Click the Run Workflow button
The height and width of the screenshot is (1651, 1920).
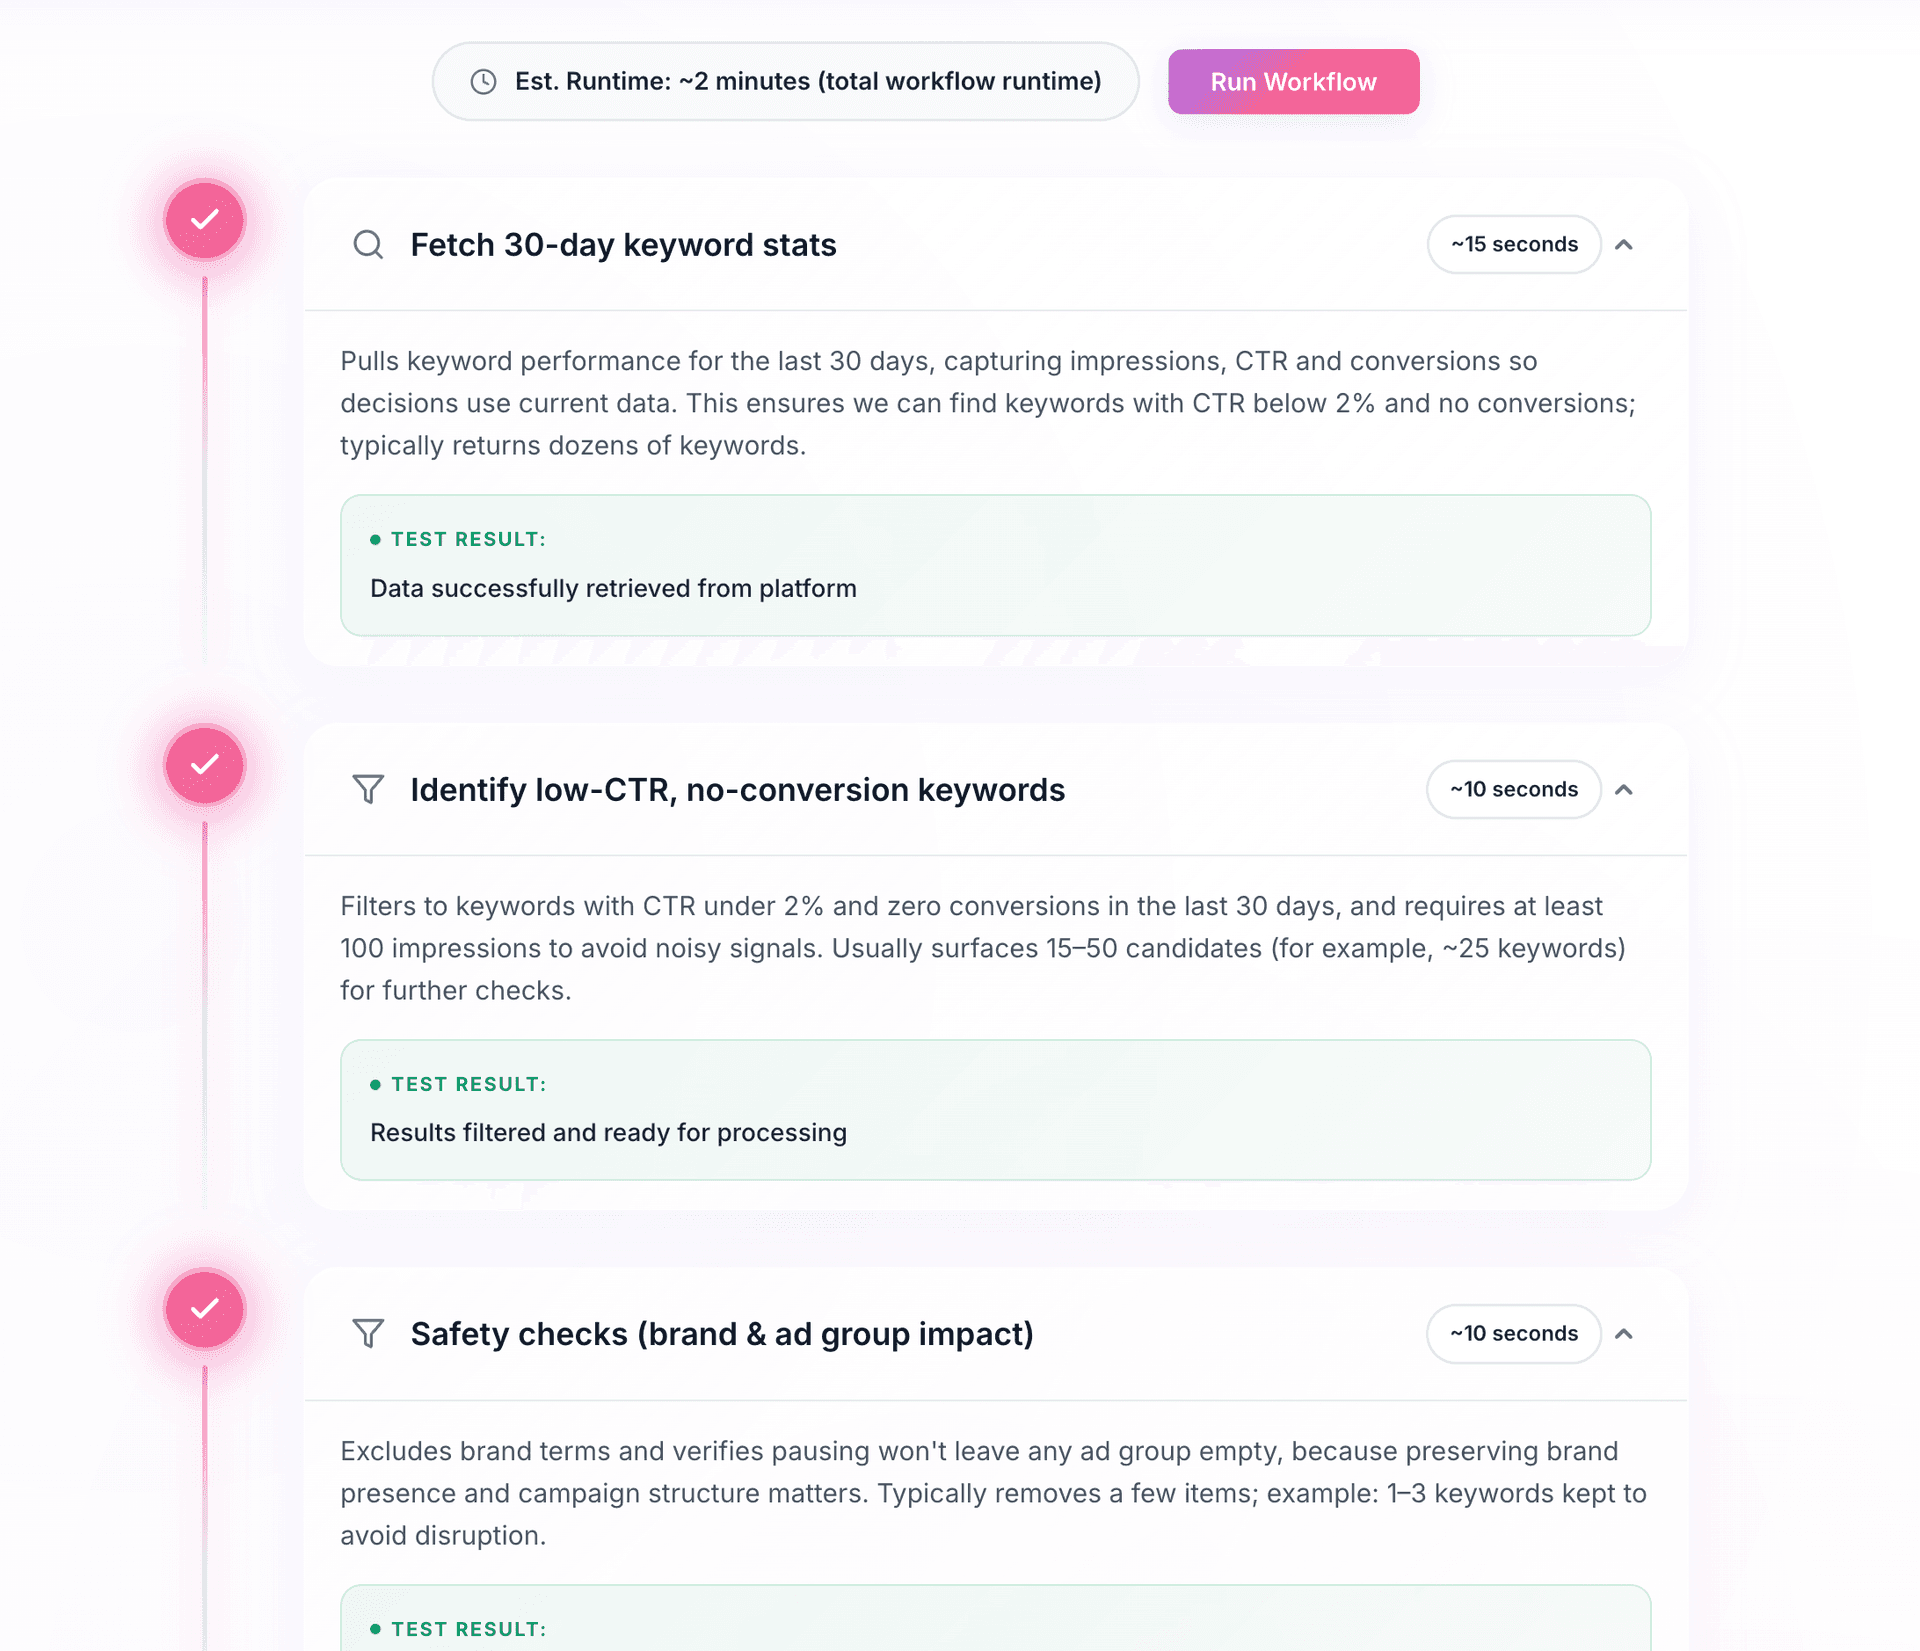(1292, 81)
